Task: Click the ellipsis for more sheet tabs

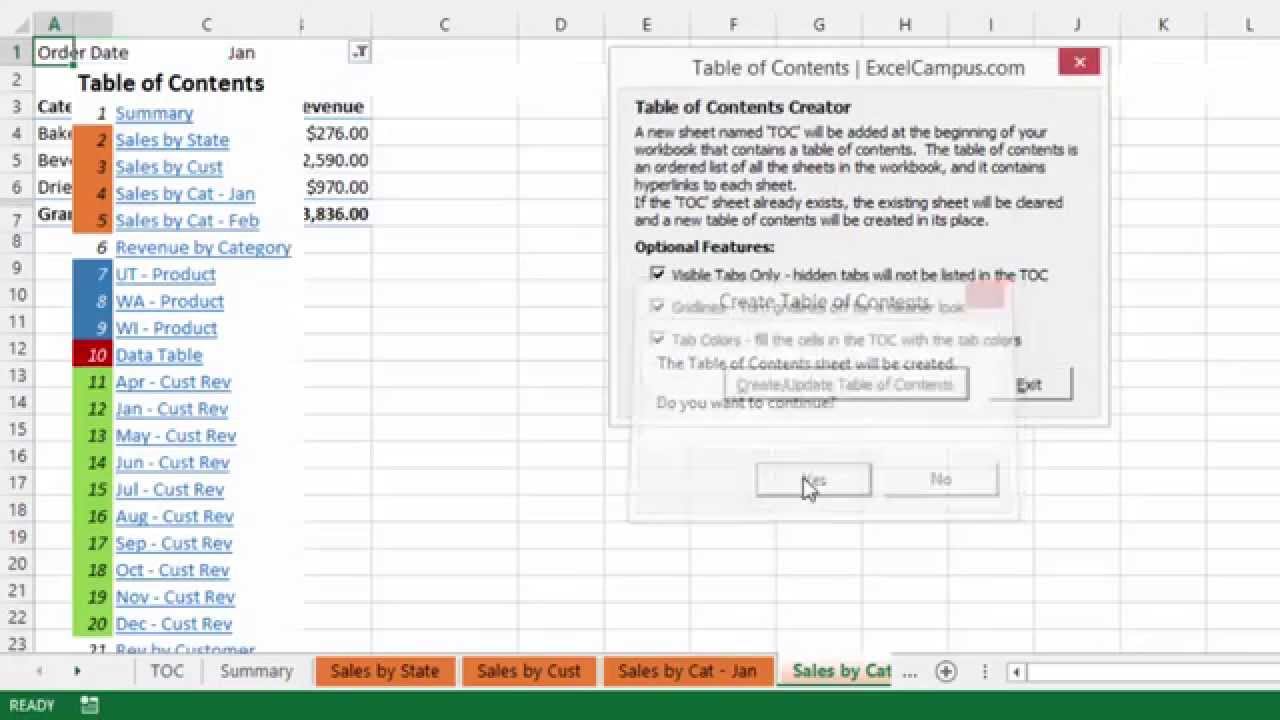Action: [x=909, y=672]
